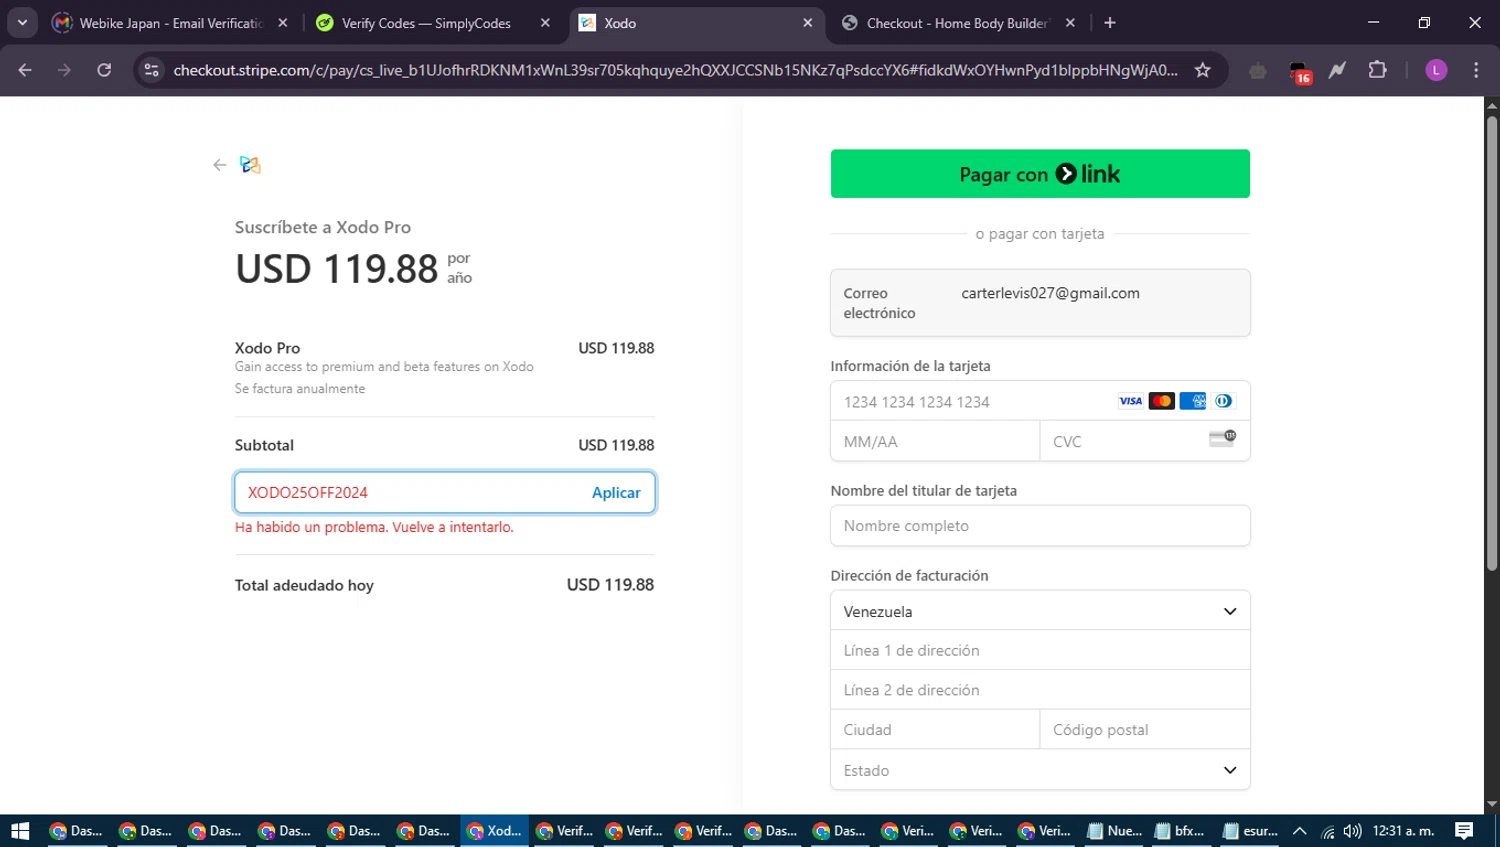The height and width of the screenshot is (847, 1500).
Task: Open the Windows notification center
Action: pos(1465,831)
